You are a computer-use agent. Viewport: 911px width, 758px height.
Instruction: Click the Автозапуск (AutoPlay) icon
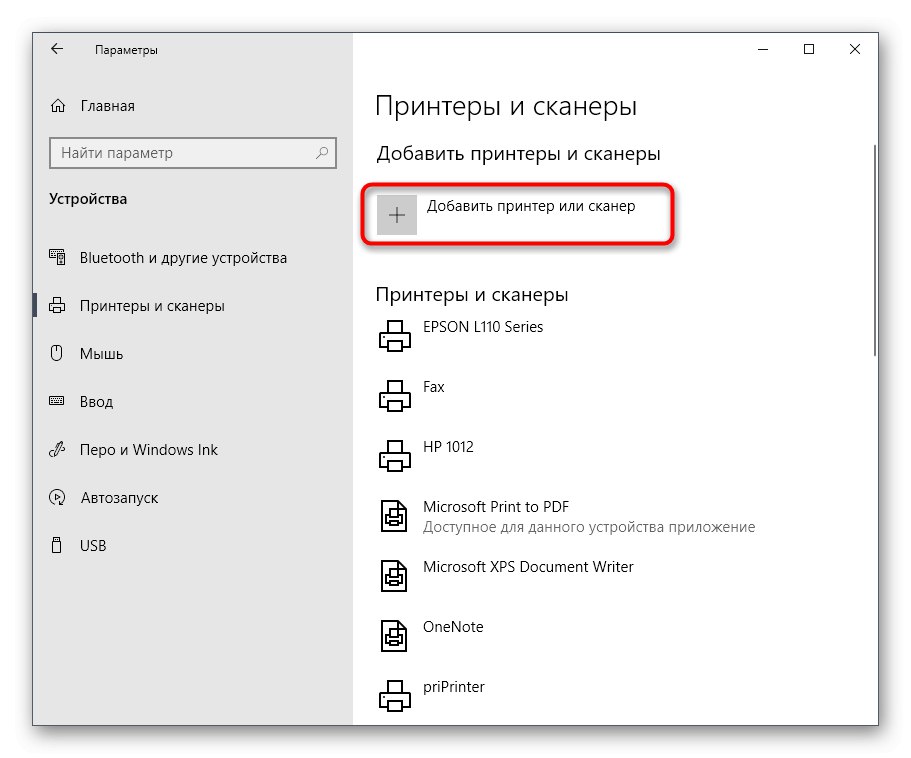tap(57, 498)
